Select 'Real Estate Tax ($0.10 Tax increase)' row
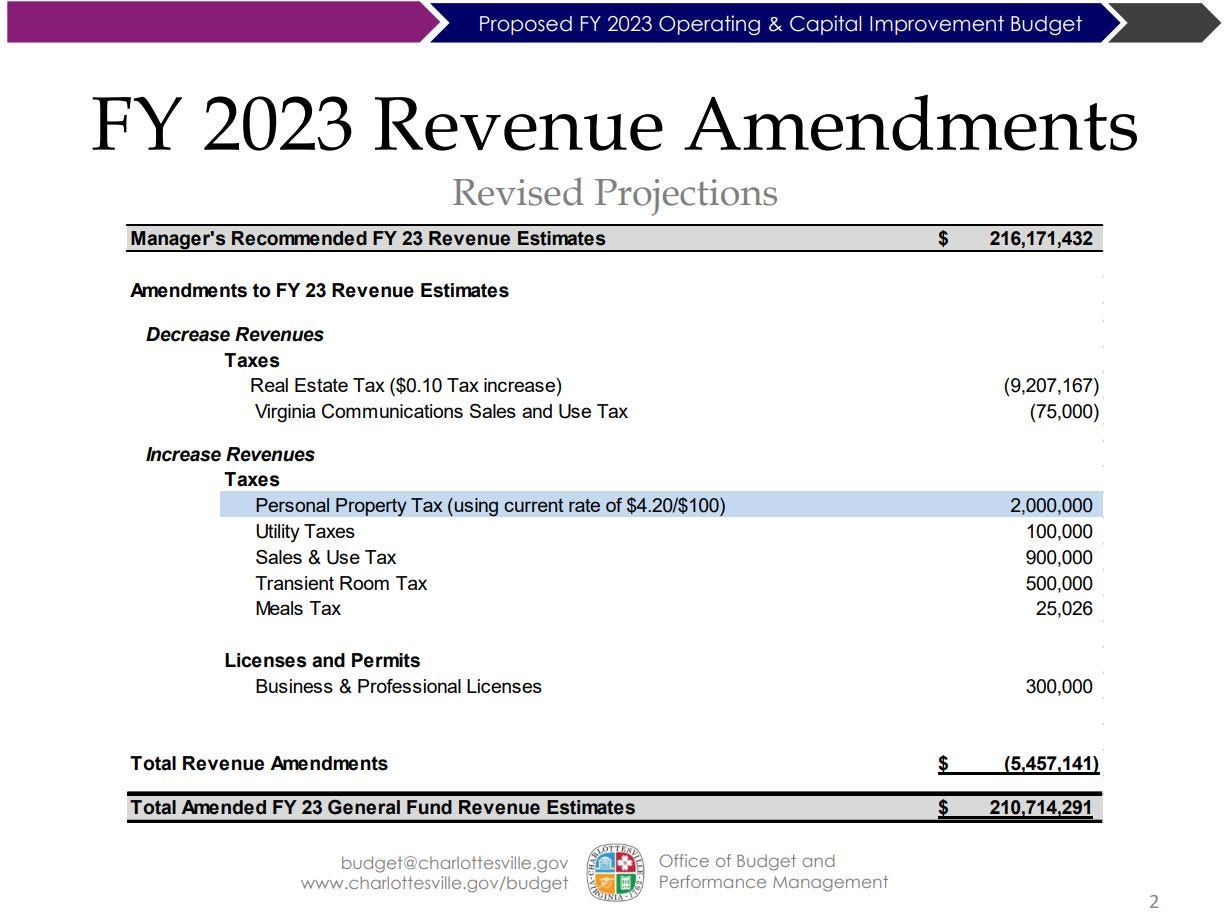This screenshot has width=1229, height=917. pos(406,386)
